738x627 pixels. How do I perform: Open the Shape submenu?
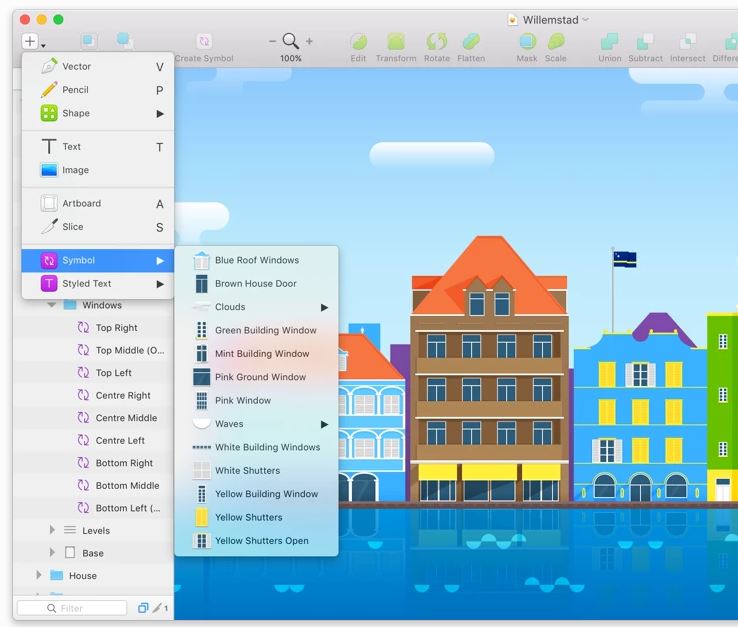click(98, 113)
